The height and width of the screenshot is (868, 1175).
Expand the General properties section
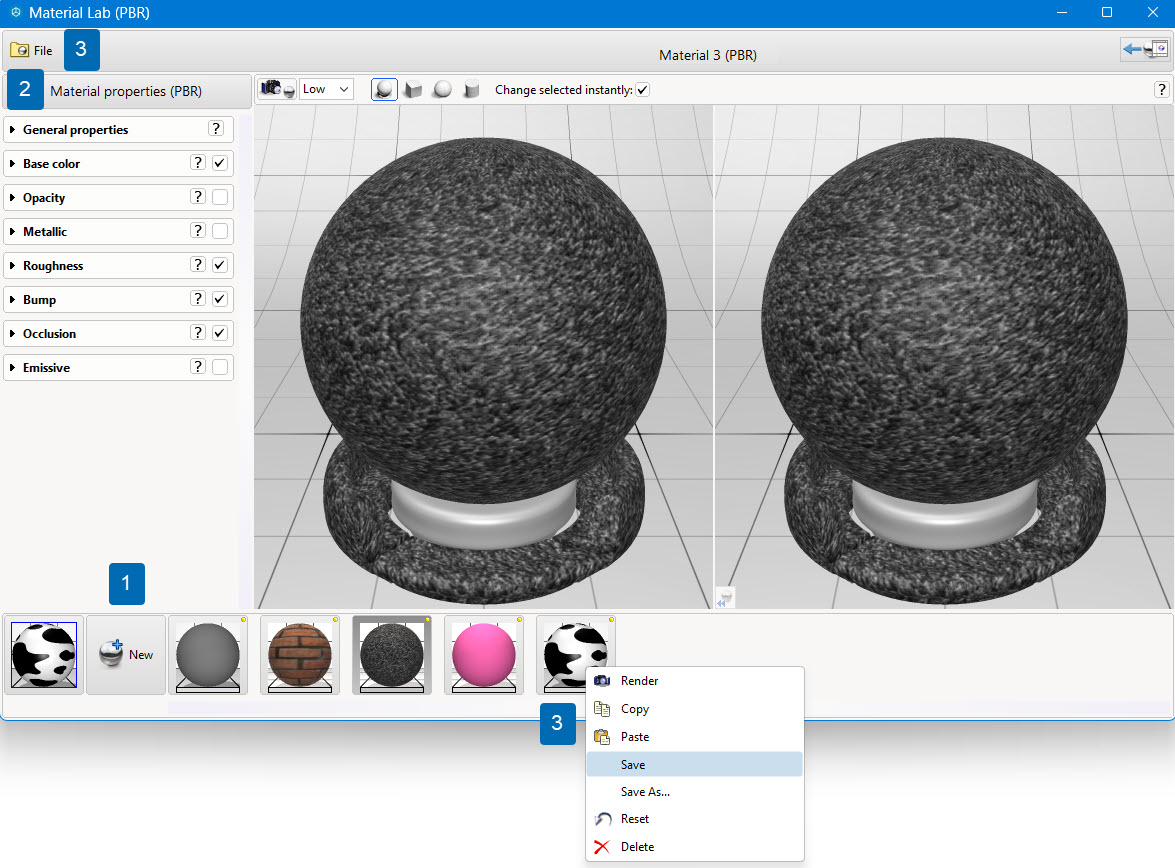[x=12, y=130]
